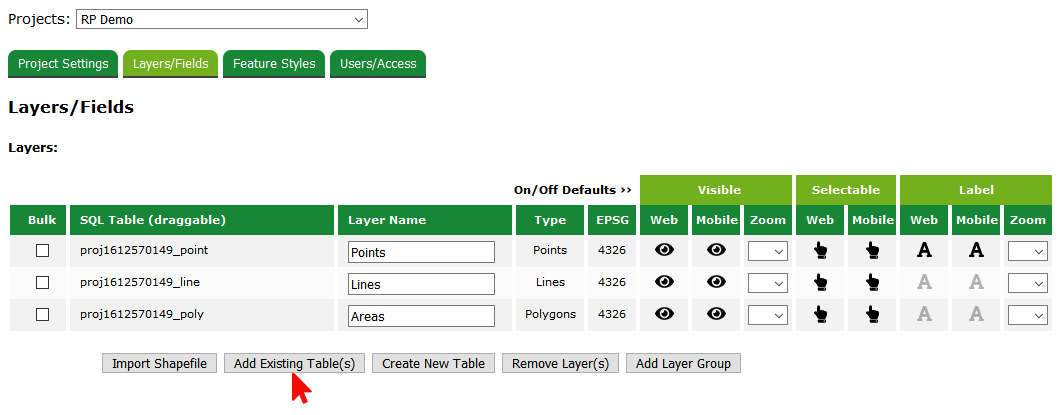The width and height of the screenshot is (1063, 415).
Task: Open the Projects dropdown showing RP Demo
Action: point(222,19)
